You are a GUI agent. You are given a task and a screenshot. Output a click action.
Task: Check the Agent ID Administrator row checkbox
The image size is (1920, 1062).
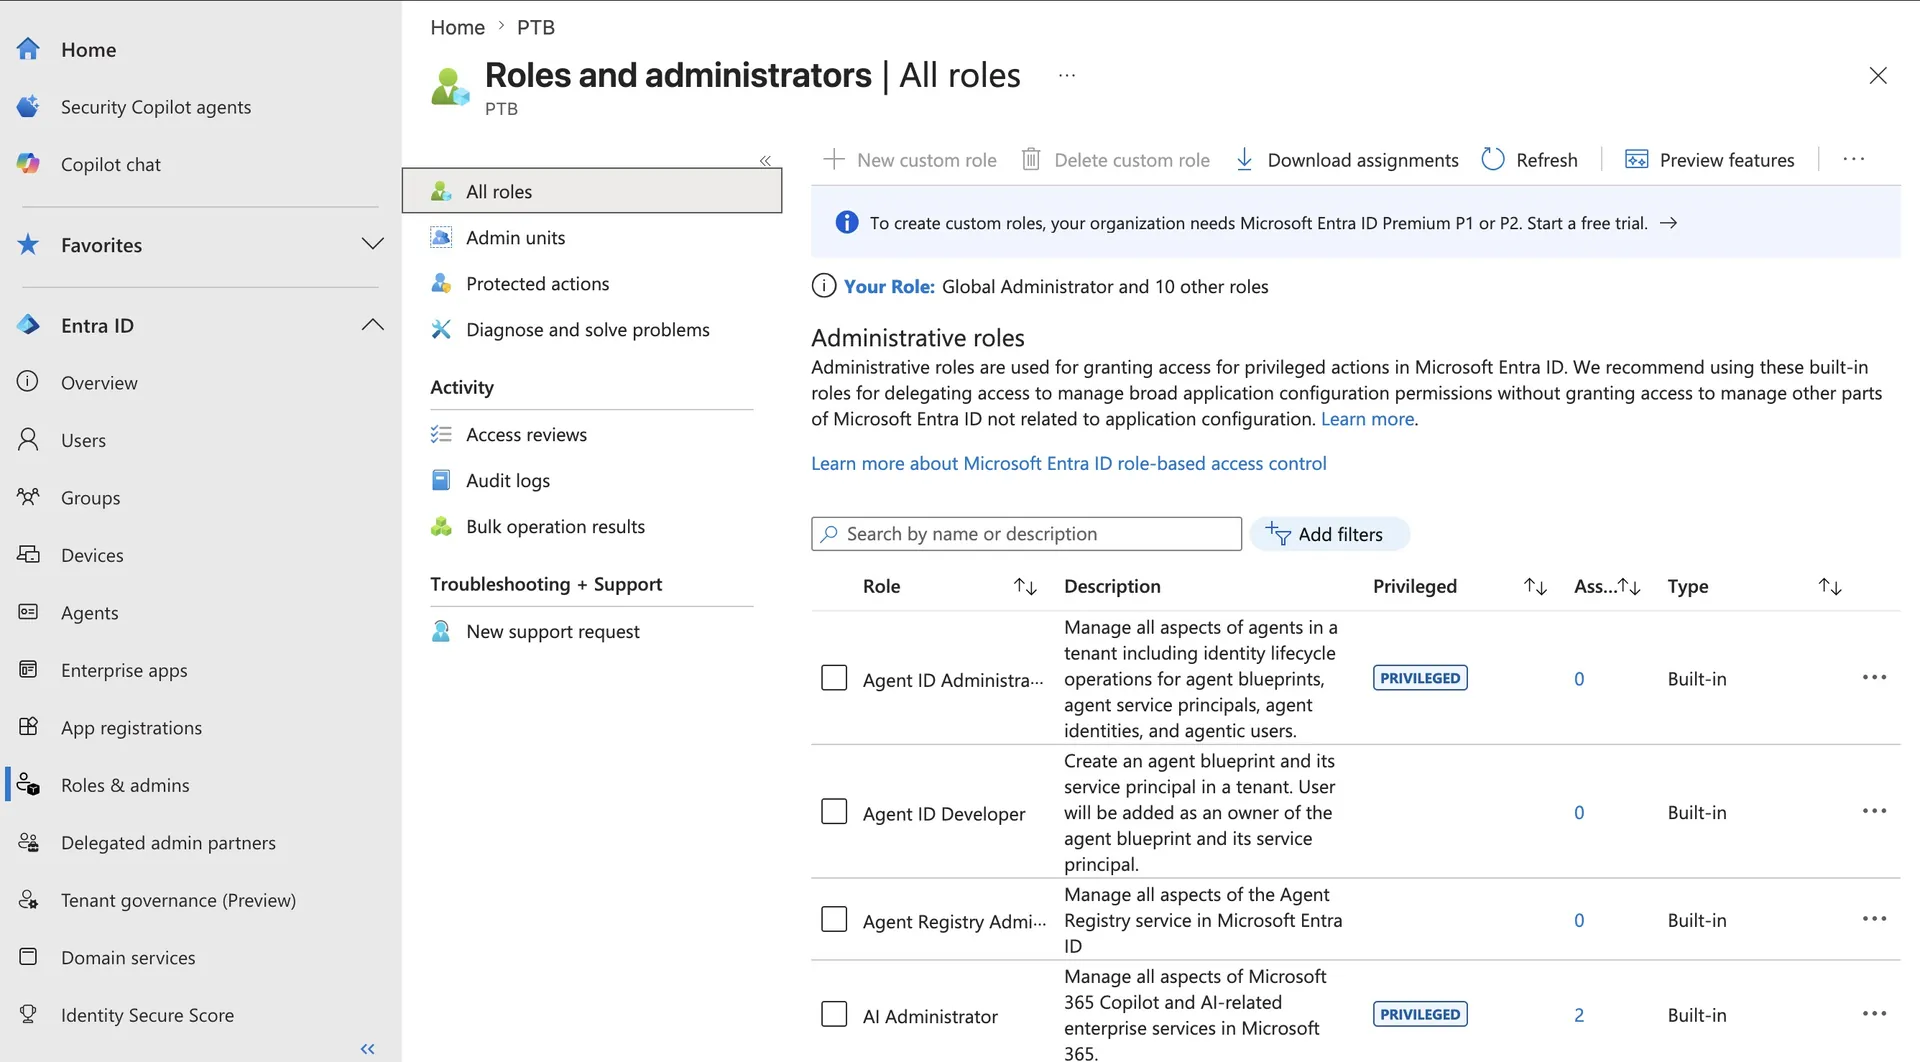834,678
